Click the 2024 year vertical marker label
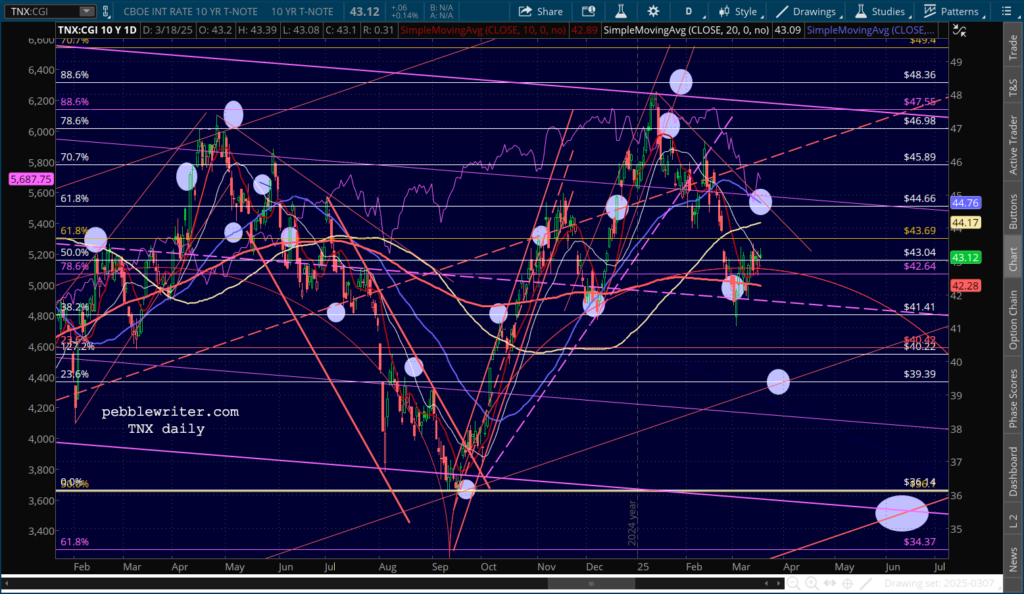This screenshot has height=594, width=1024. 632,522
